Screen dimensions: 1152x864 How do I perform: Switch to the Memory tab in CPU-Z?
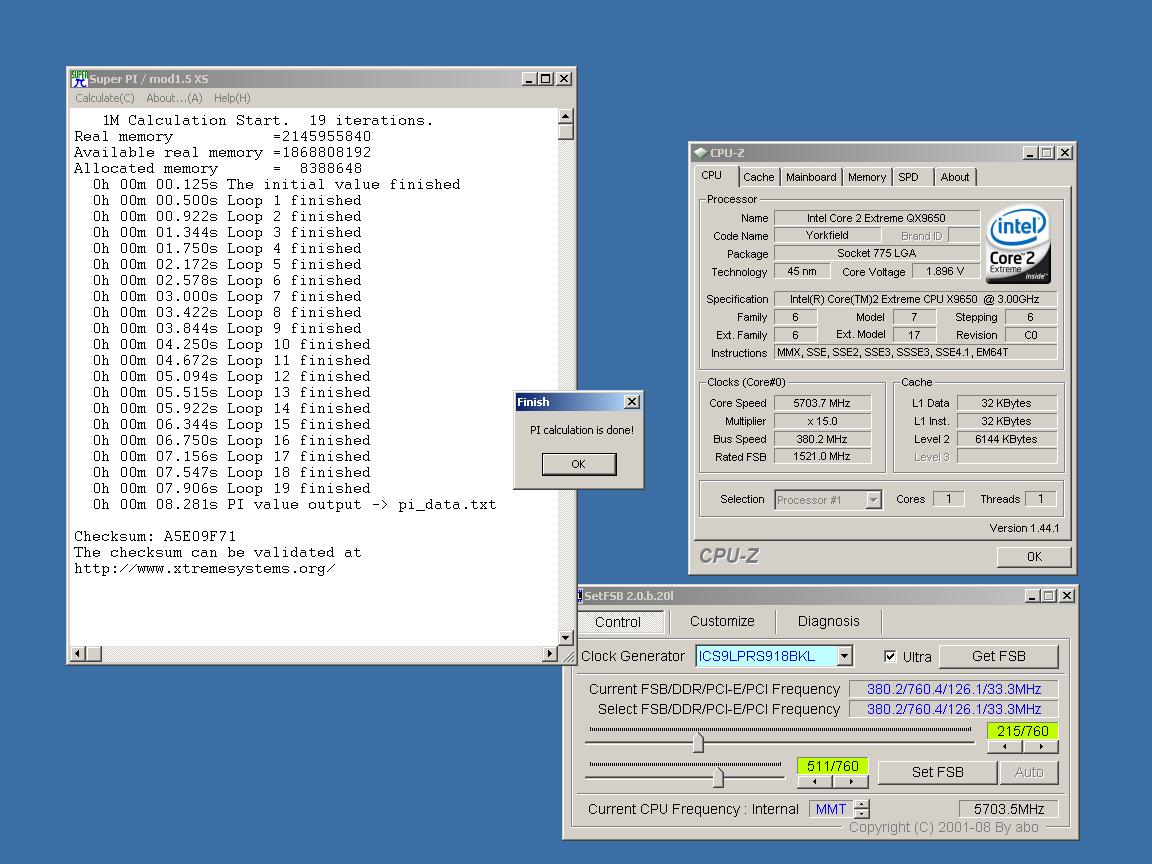[867, 177]
